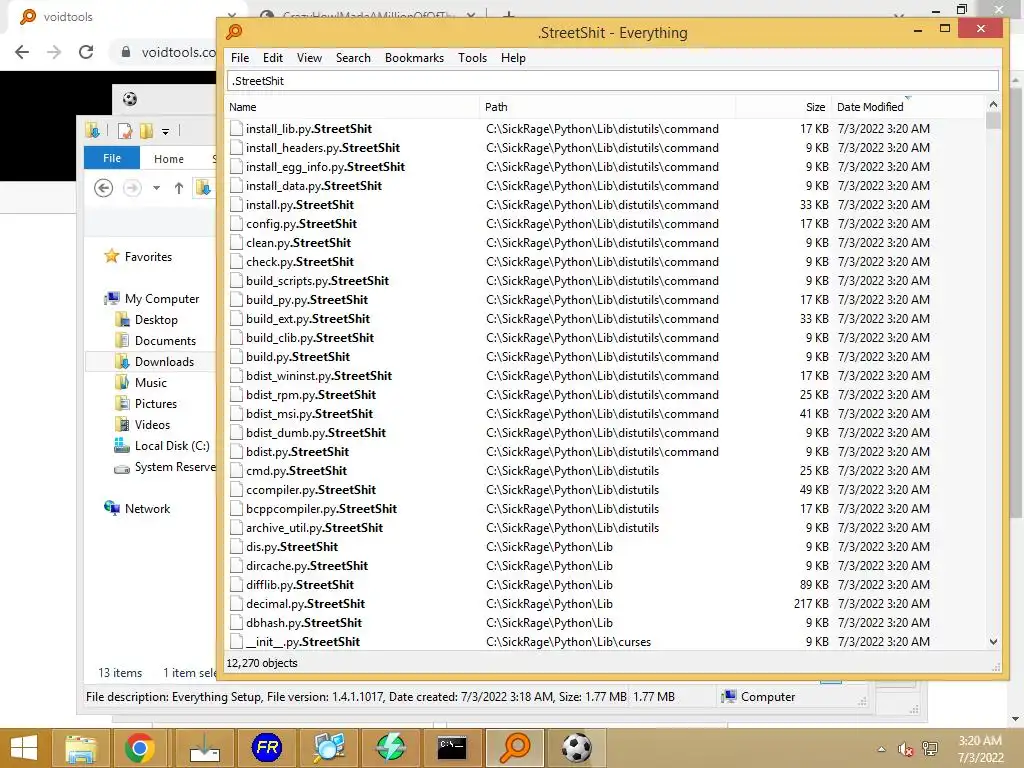Show hidden tray icons arrow

pyautogui.click(x=882, y=749)
